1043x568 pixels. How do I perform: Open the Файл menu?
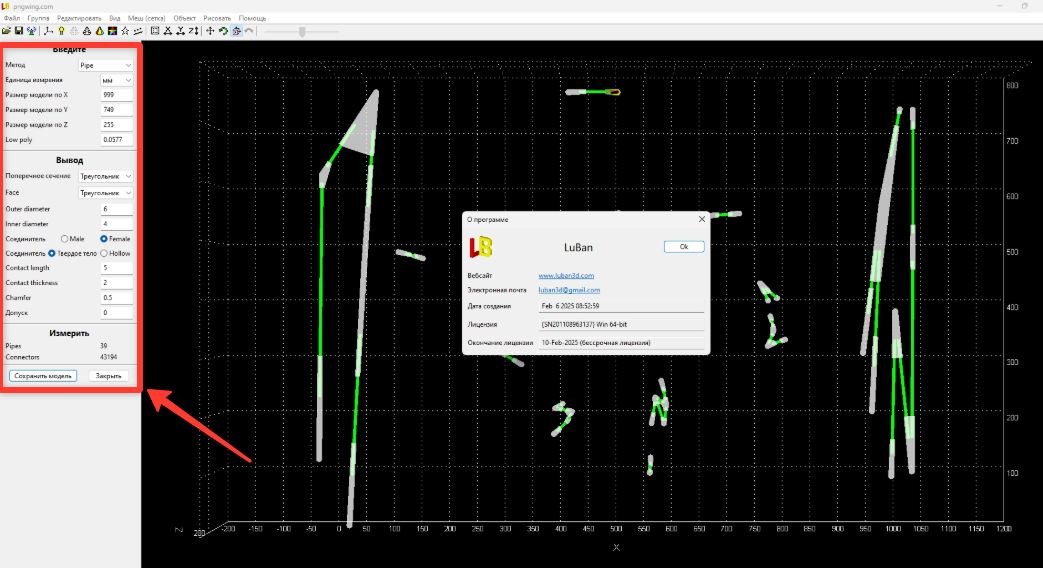(x=12, y=18)
